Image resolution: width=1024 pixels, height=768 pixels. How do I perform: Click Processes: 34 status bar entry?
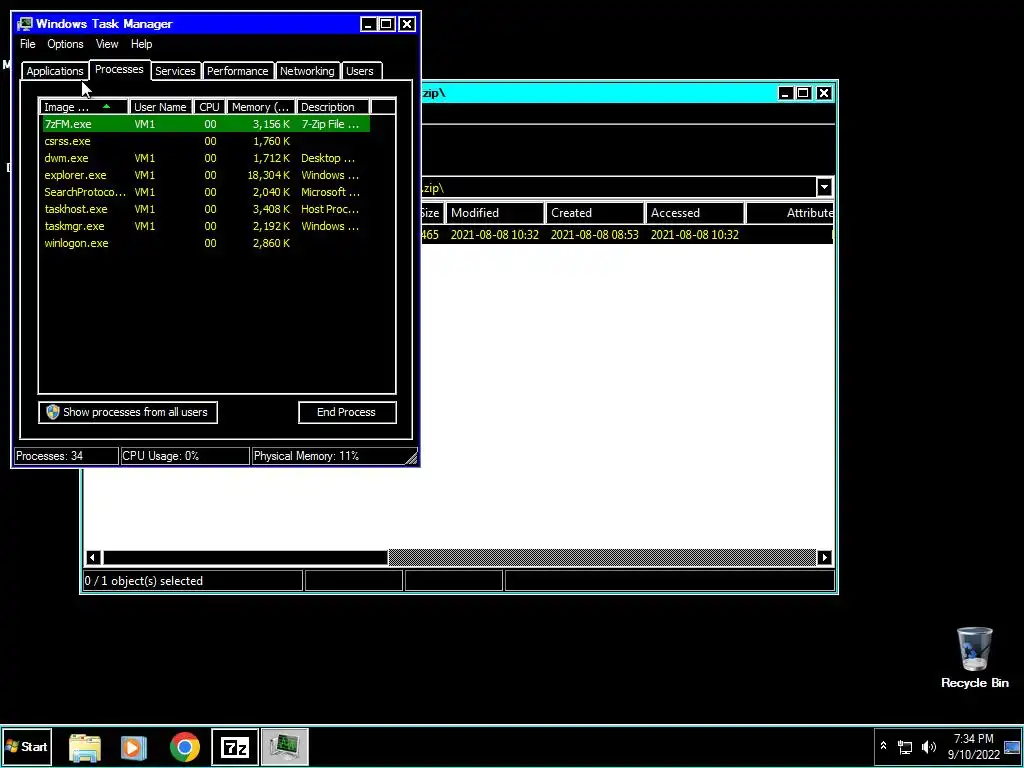[x=66, y=456]
